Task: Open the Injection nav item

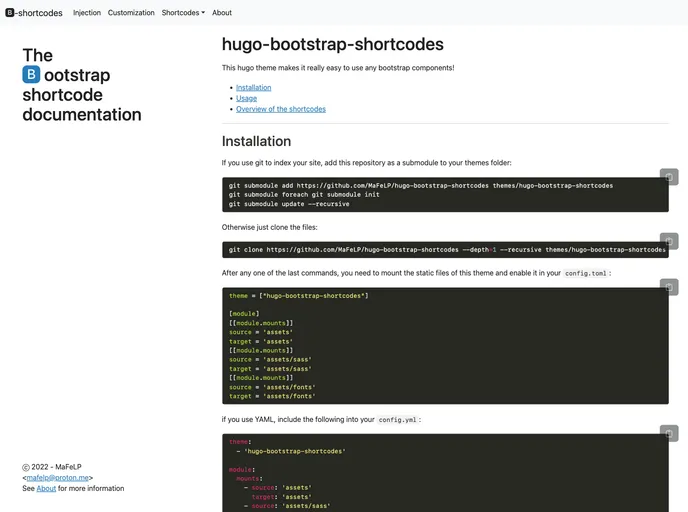Action: (x=87, y=13)
